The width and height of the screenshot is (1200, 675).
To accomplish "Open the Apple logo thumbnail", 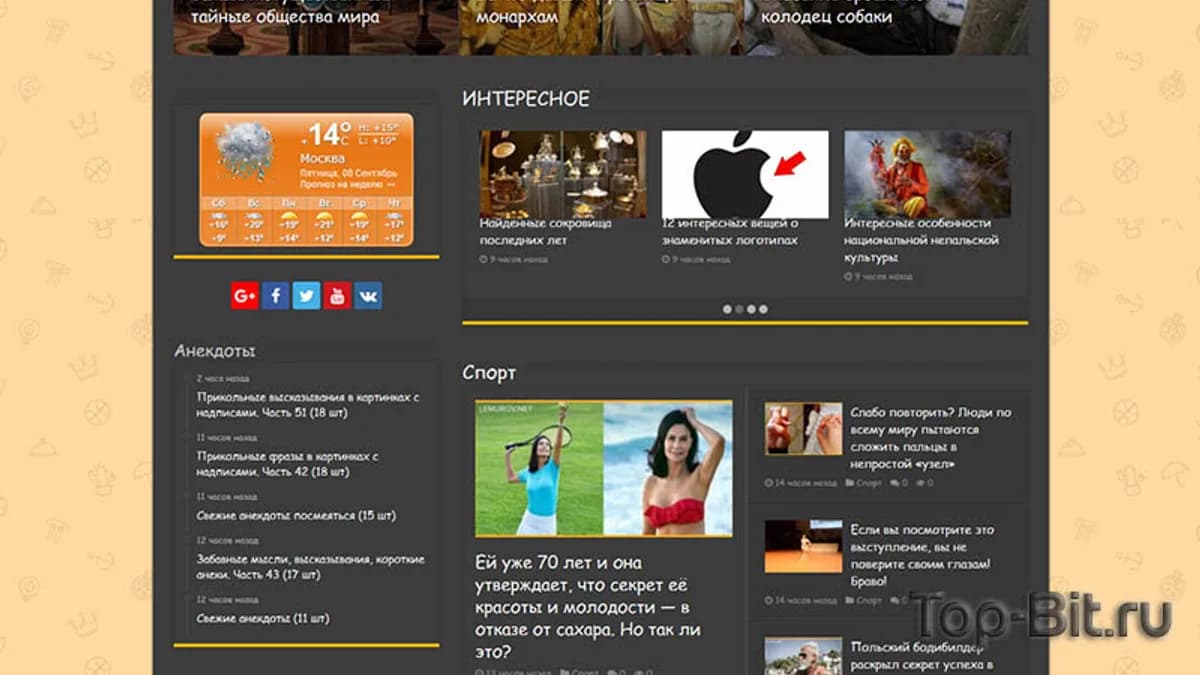I will click(745, 174).
